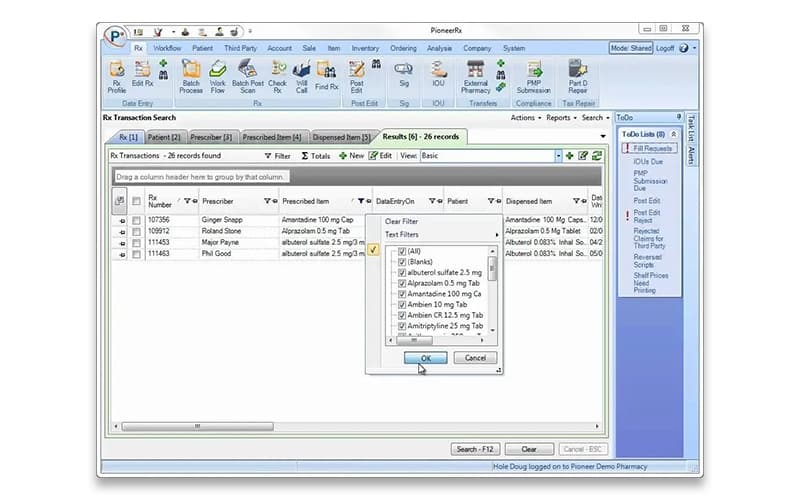Image resolution: width=800 pixels, height=500 pixels.
Task: Click binoculars icon in Data Entry group
Action: [x=163, y=75]
